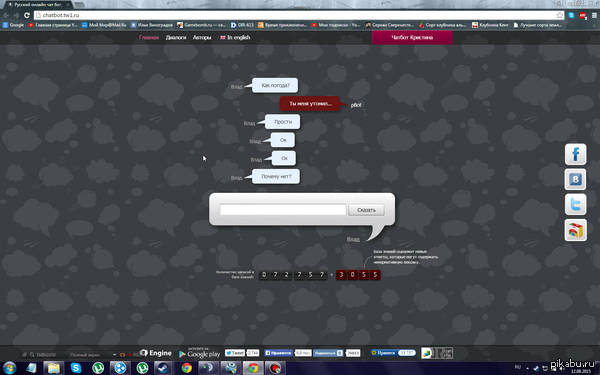Click the Tweet button in the footer
This screenshot has width=600, height=375.
[x=235, y=353]
